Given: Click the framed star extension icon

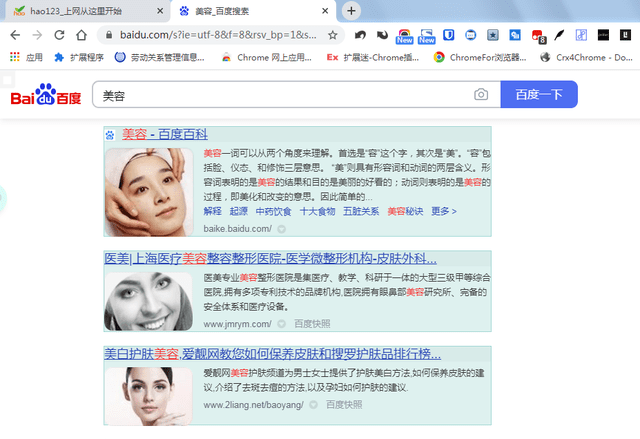Looking at the screenshot, I should (493, 35).
